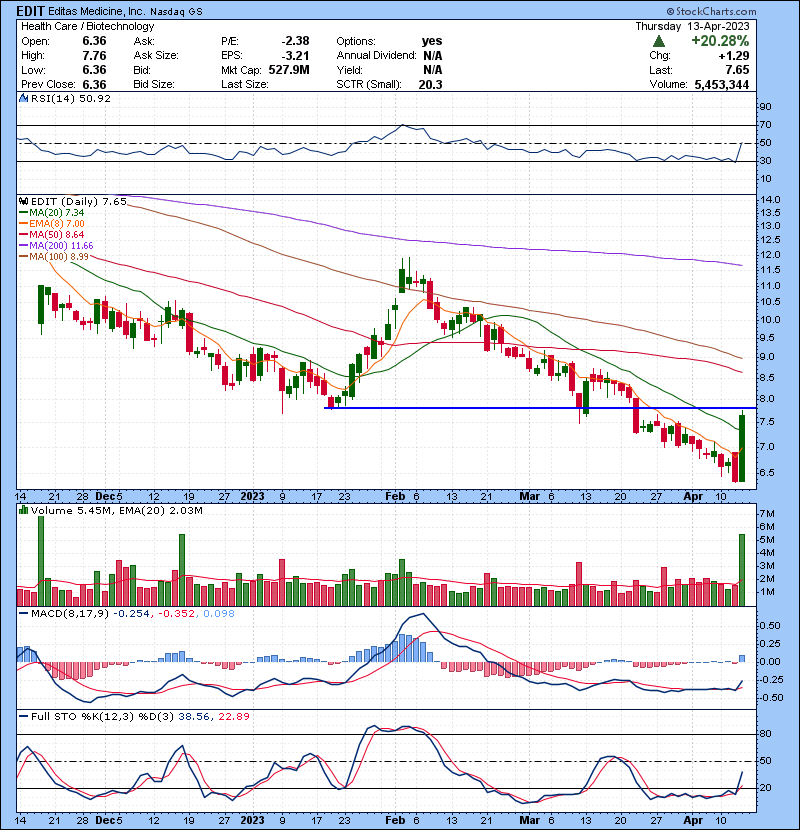Click the green up-triangle beside +20.28%
The height and width of the screenshot is (830, 800).
[x=659, y=41]
